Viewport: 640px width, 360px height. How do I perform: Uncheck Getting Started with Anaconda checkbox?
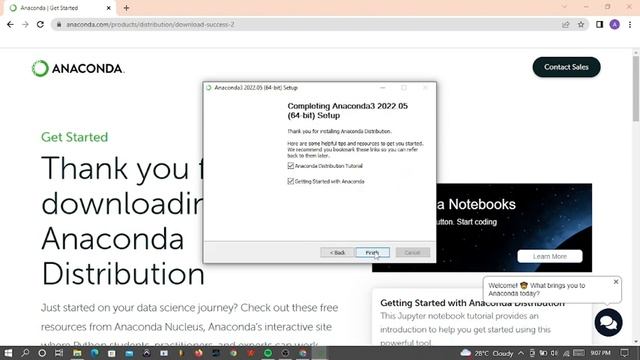pyautogui.click(x=291, y=181)
